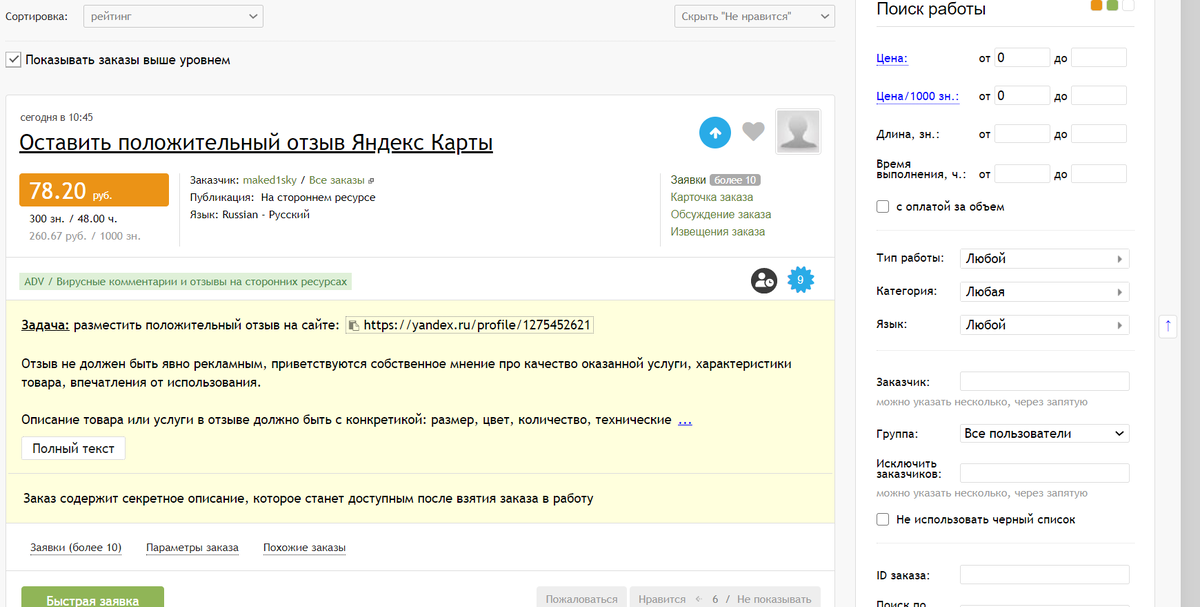
Task: Click the orange 78.20 руб. price badge
Action: click(94, 190)
